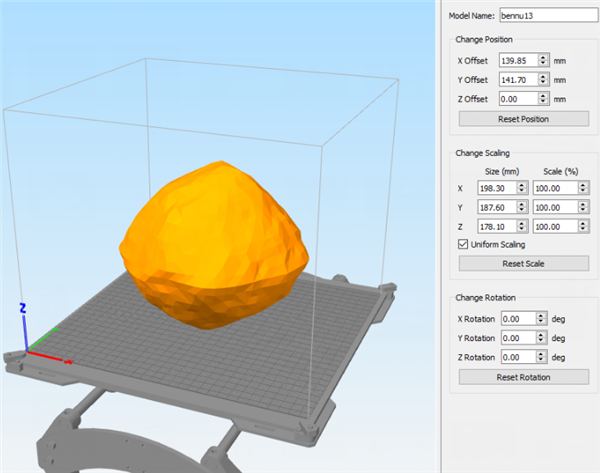600x473 pixels.
Task: Click the Y Offset spinner arrows
Action: coord(543,80)
